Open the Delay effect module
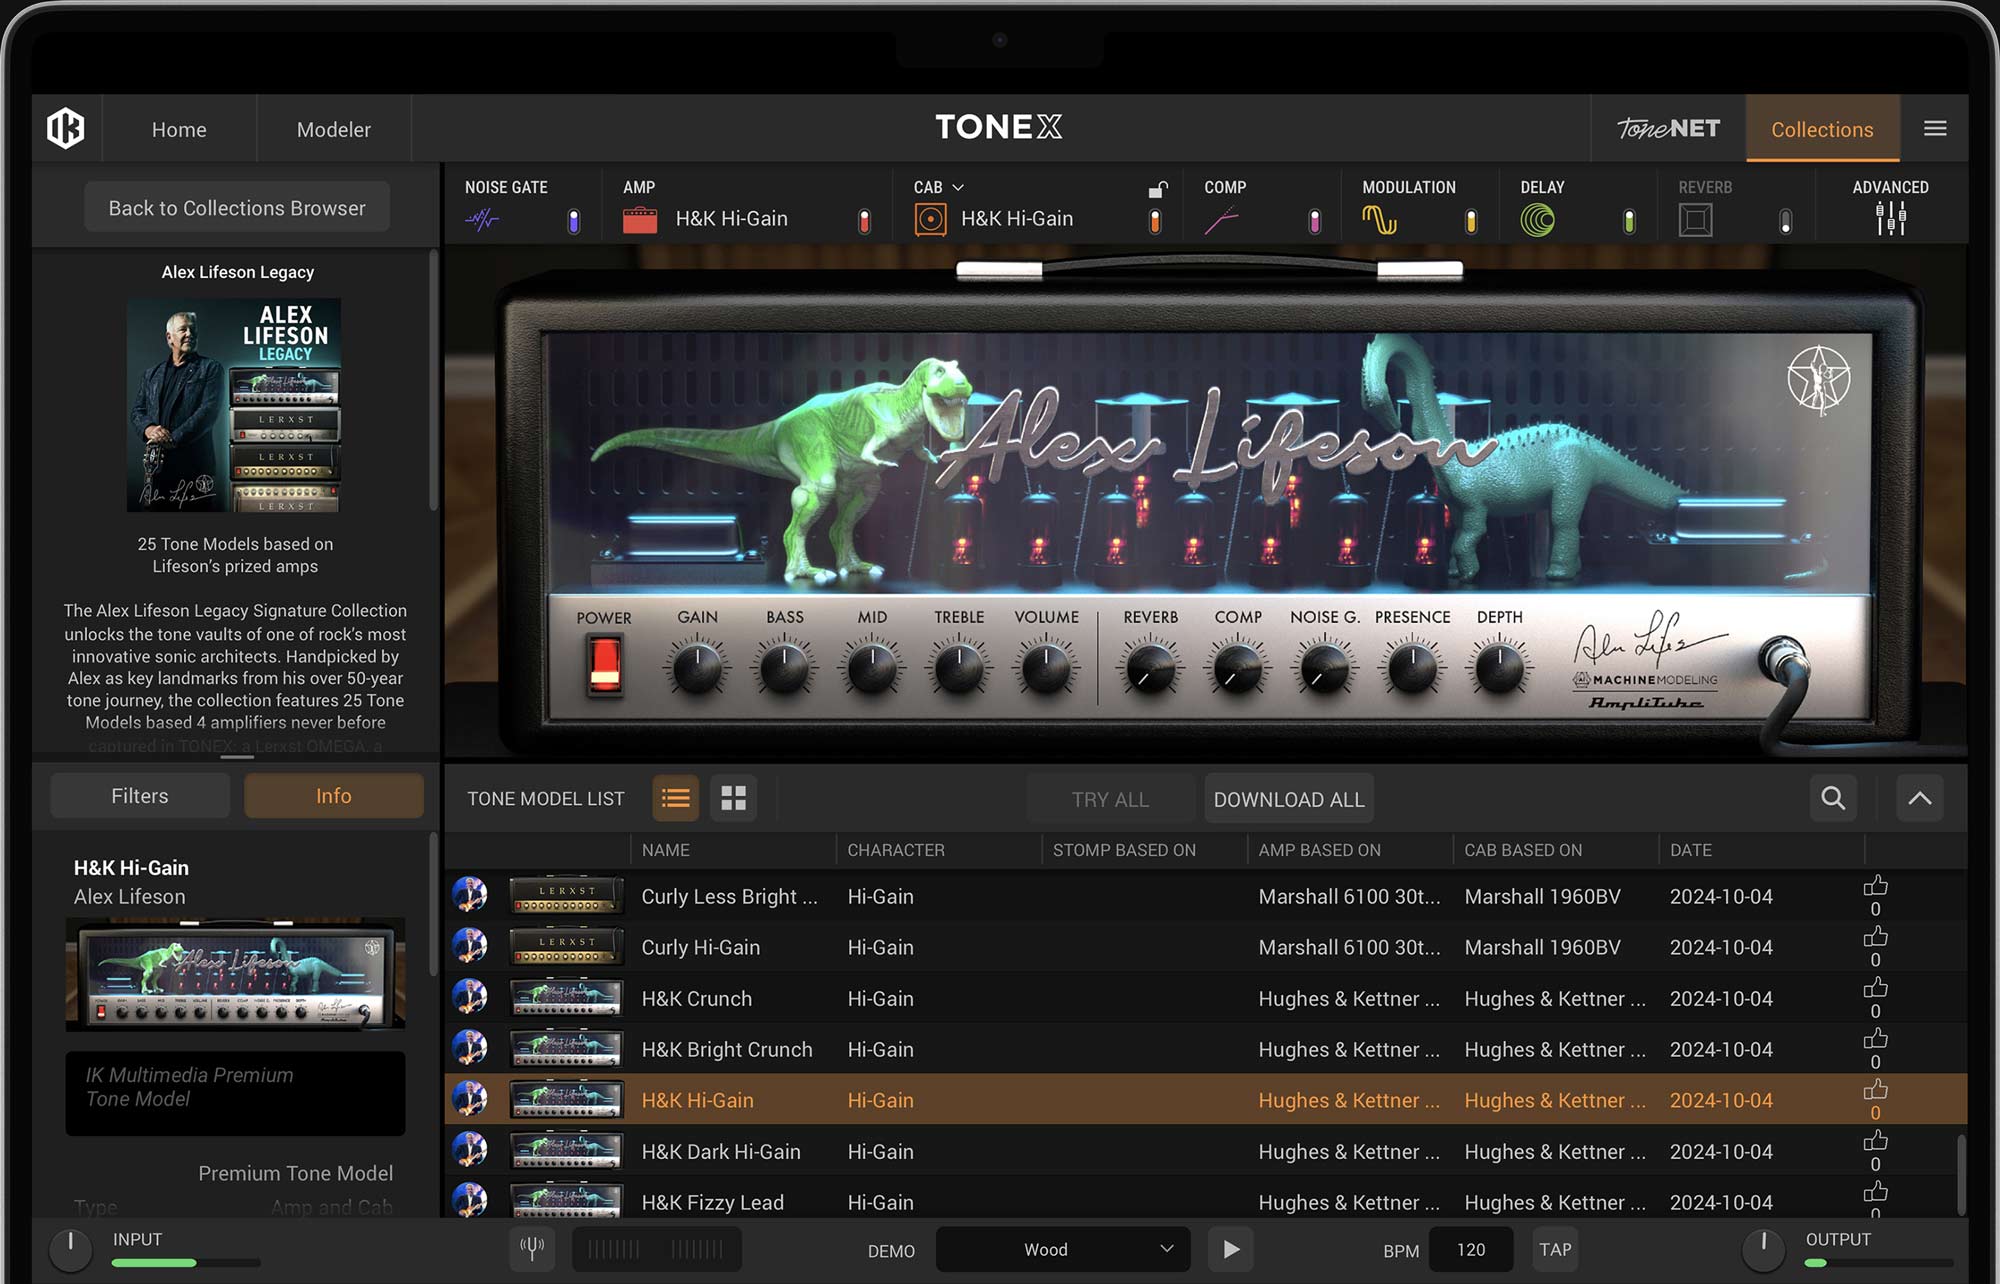The width and height of the screenshot is (2000, 1284). coord(1538,218)
